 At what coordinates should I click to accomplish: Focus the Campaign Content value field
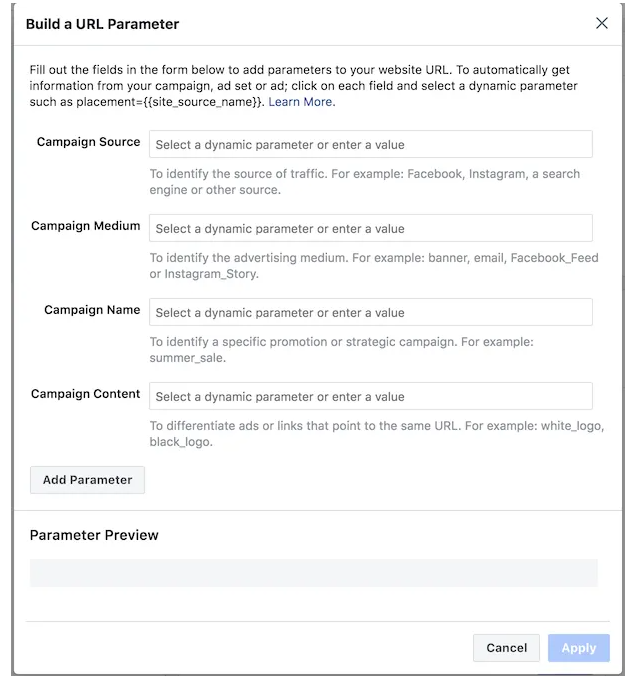click(371, 397)
